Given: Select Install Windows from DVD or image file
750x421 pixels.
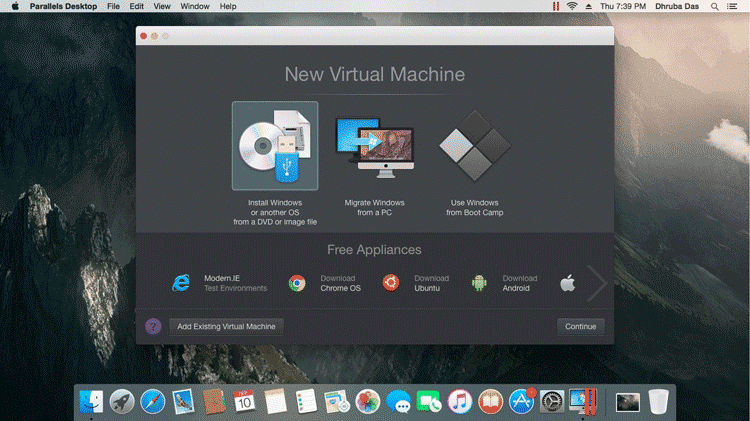Looking at the screenshot, I should (275, 146).
